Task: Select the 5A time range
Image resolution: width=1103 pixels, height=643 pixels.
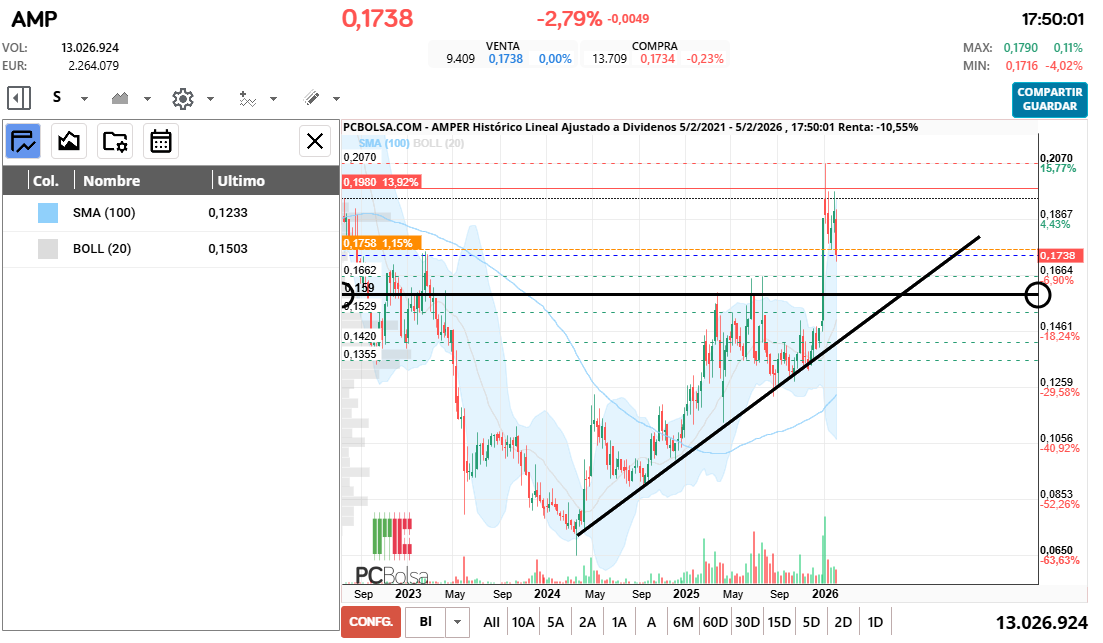Action: click(555, 622)
